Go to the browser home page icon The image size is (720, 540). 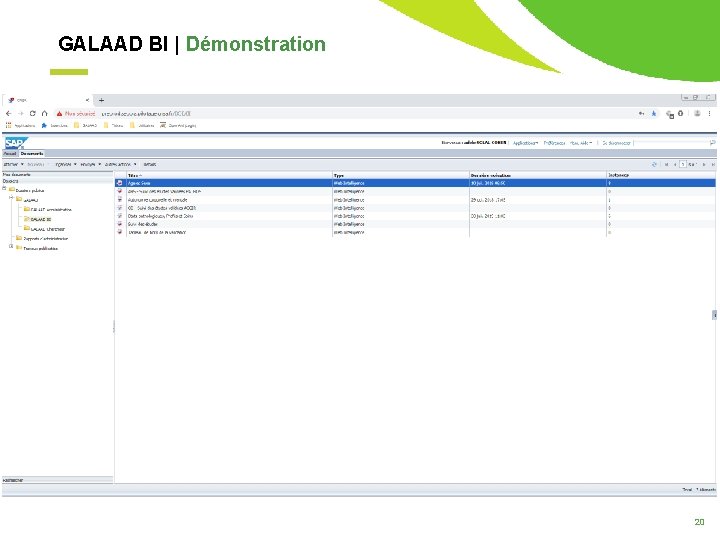[x=45, y=113]
